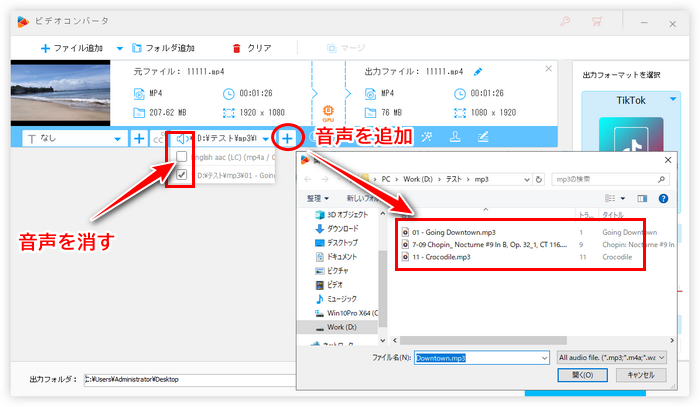Select Work (D:) drive in navigation tree
This screenshot has width=700, height=407.
[338, 327]
